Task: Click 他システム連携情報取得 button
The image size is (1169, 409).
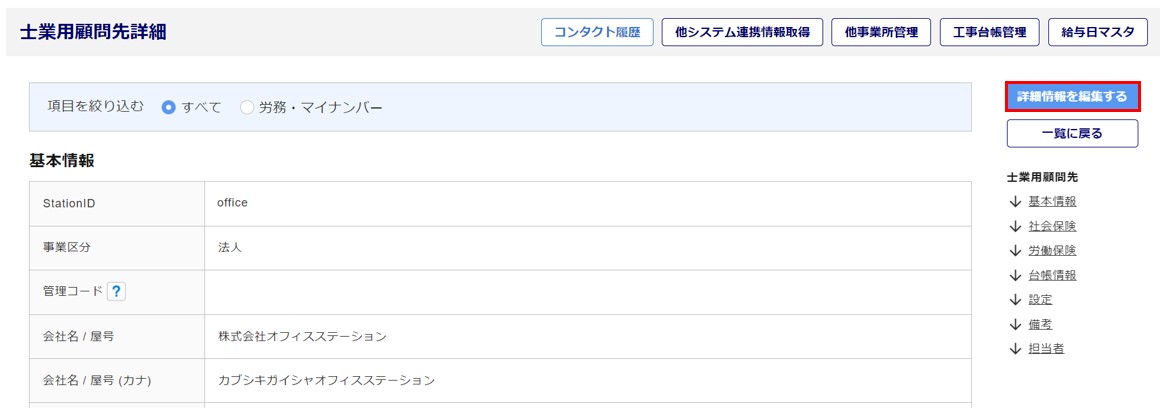Action: [742, 32]
